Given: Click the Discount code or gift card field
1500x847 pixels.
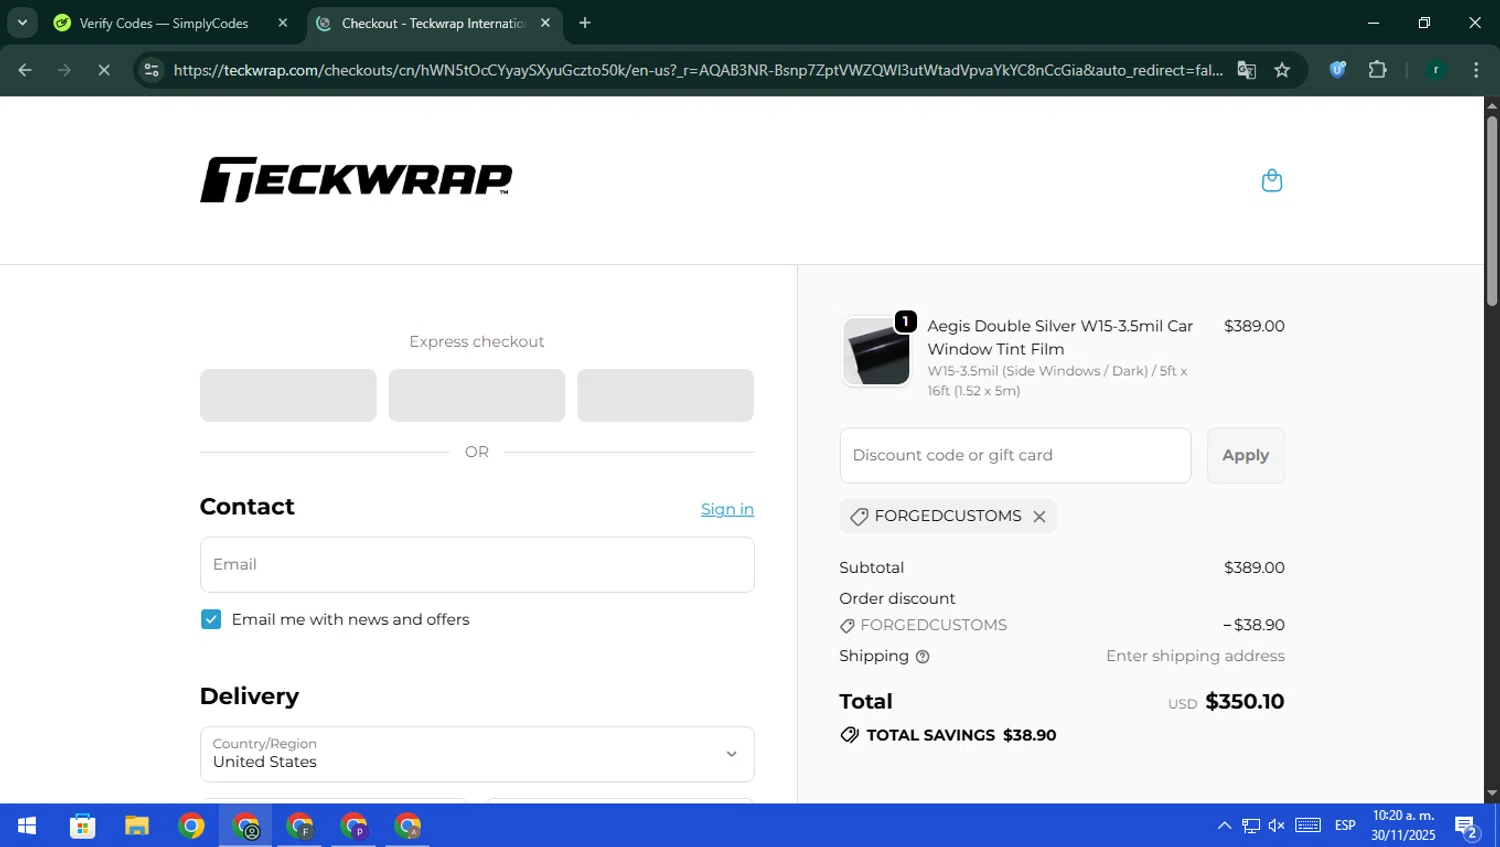Looking at the screenshot, I should tap(1015, 455).
